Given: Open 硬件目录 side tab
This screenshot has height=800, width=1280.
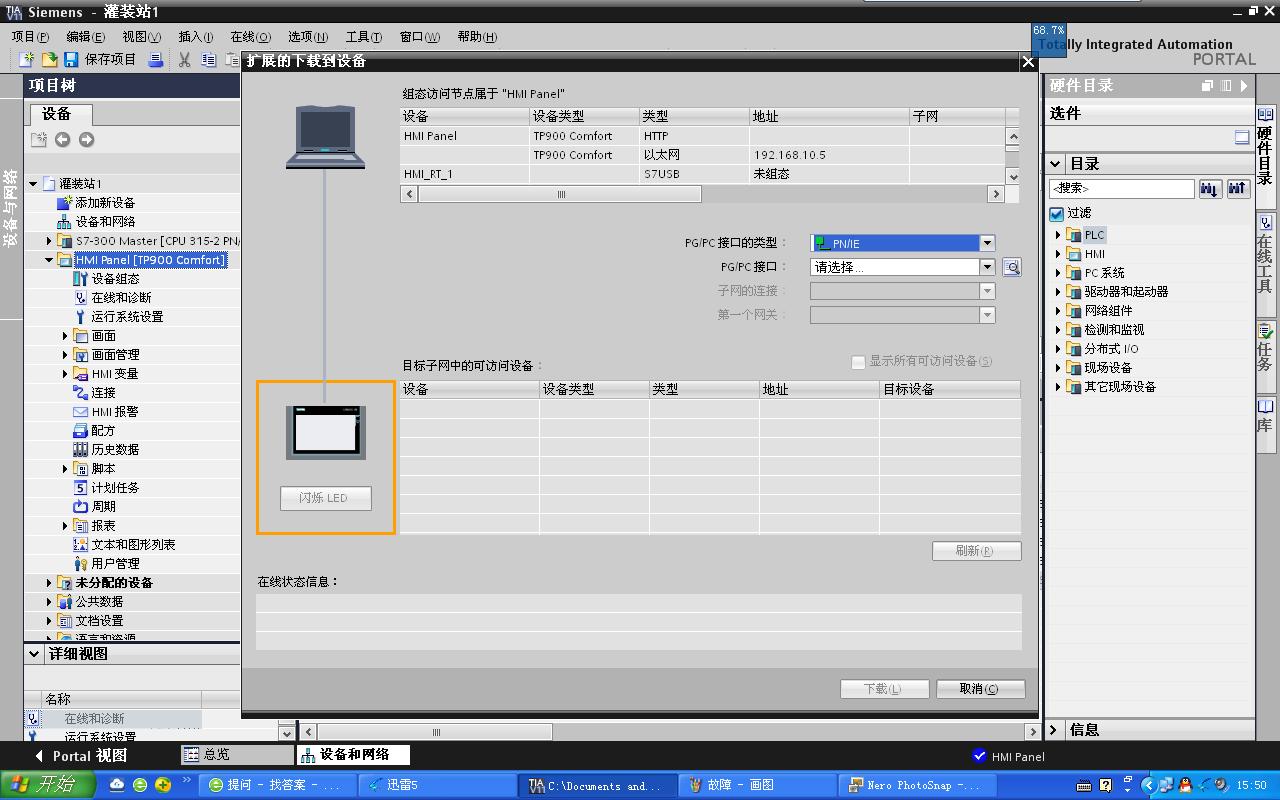Looking at the screenshot, I should tap(1265, 147).
